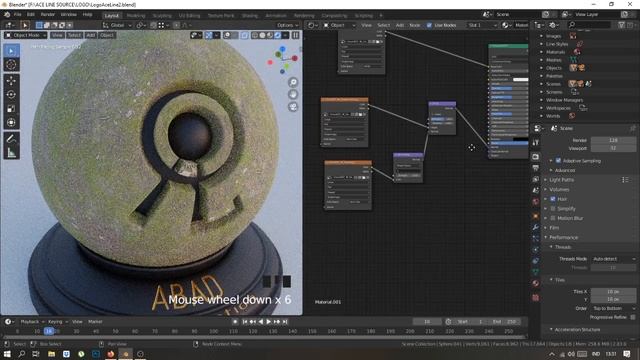Click the viewport zoom magnifier icon
The width and height of the screenshot is (640, 360).
click(293, 82)
